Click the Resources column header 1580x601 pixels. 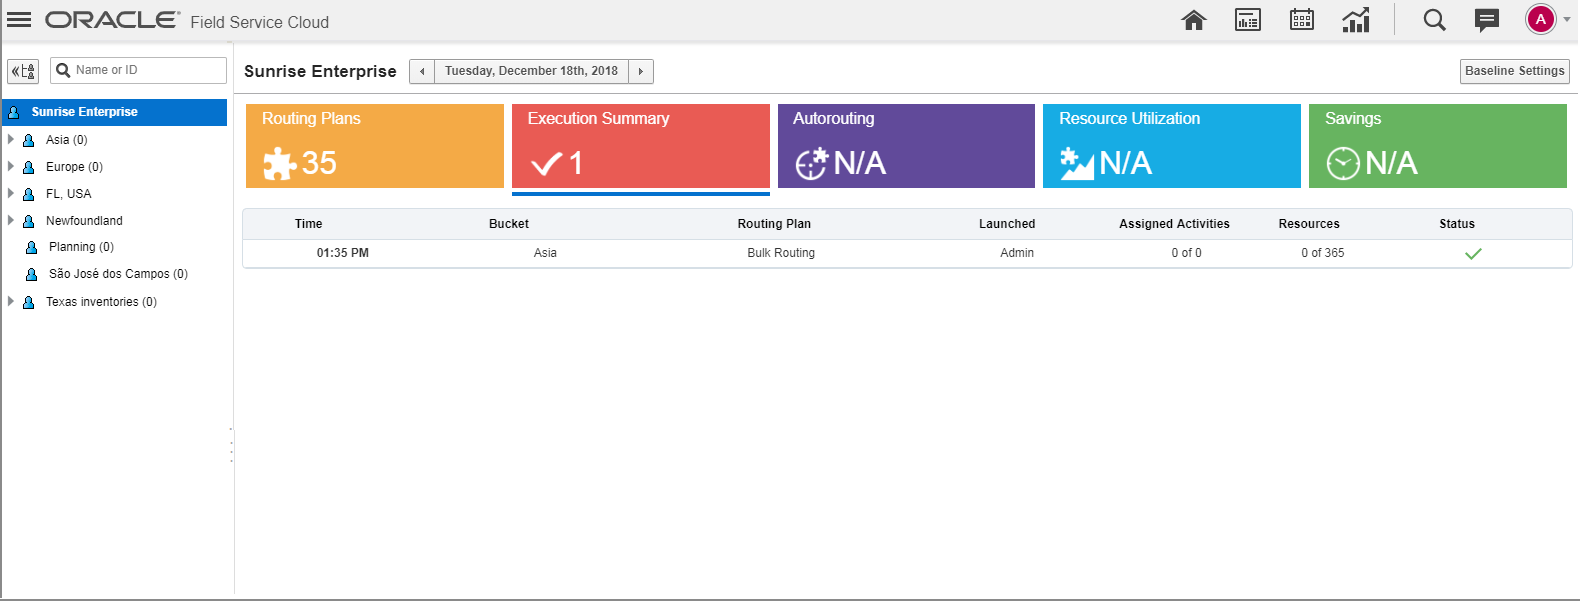point(1309,224)
